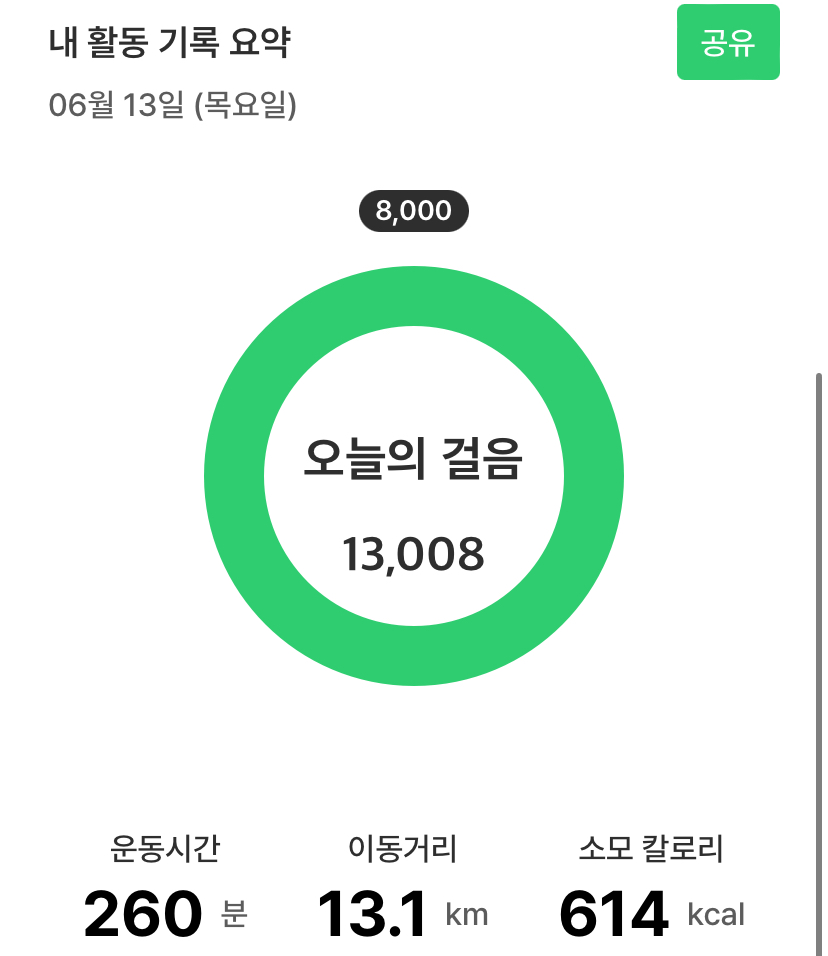This screenshot has height=956, width=828.
Task: Tap the 8,000 step goal badge
Action: click(413, 211)
